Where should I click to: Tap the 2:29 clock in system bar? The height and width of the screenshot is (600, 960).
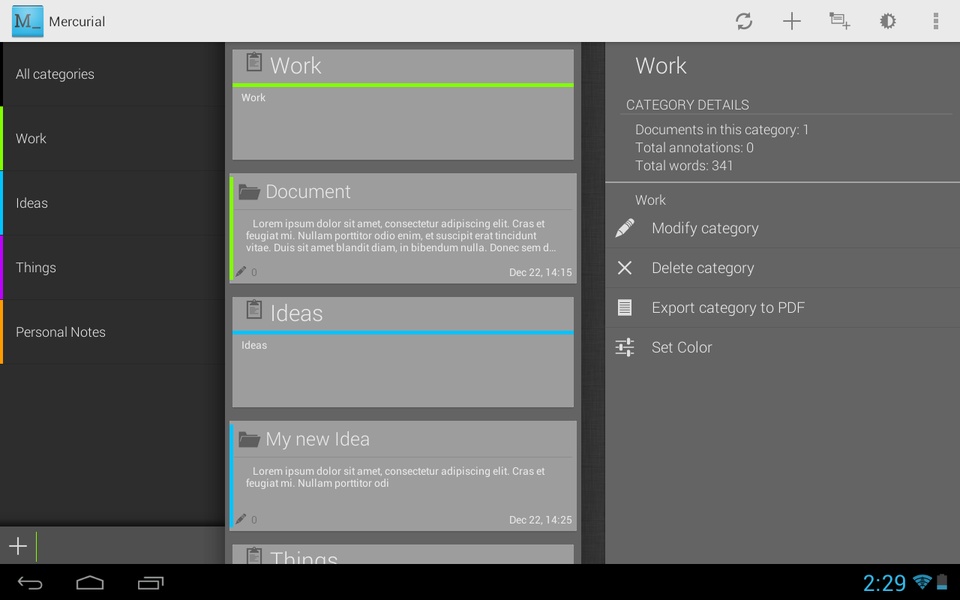(884, 583)
